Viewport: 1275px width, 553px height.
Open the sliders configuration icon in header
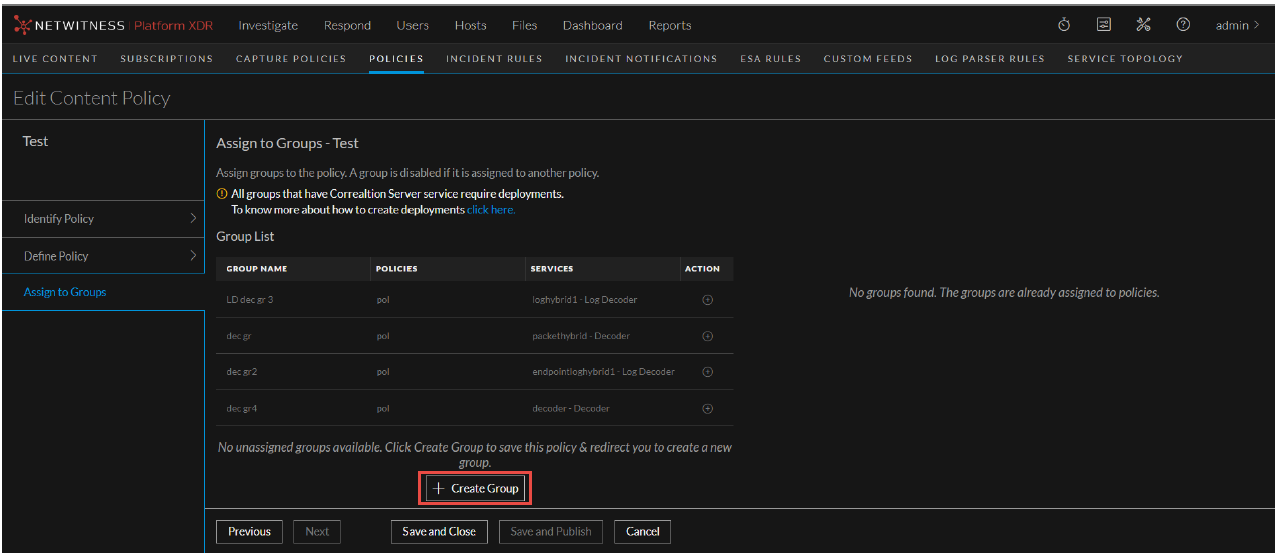tap(1104, 25)
